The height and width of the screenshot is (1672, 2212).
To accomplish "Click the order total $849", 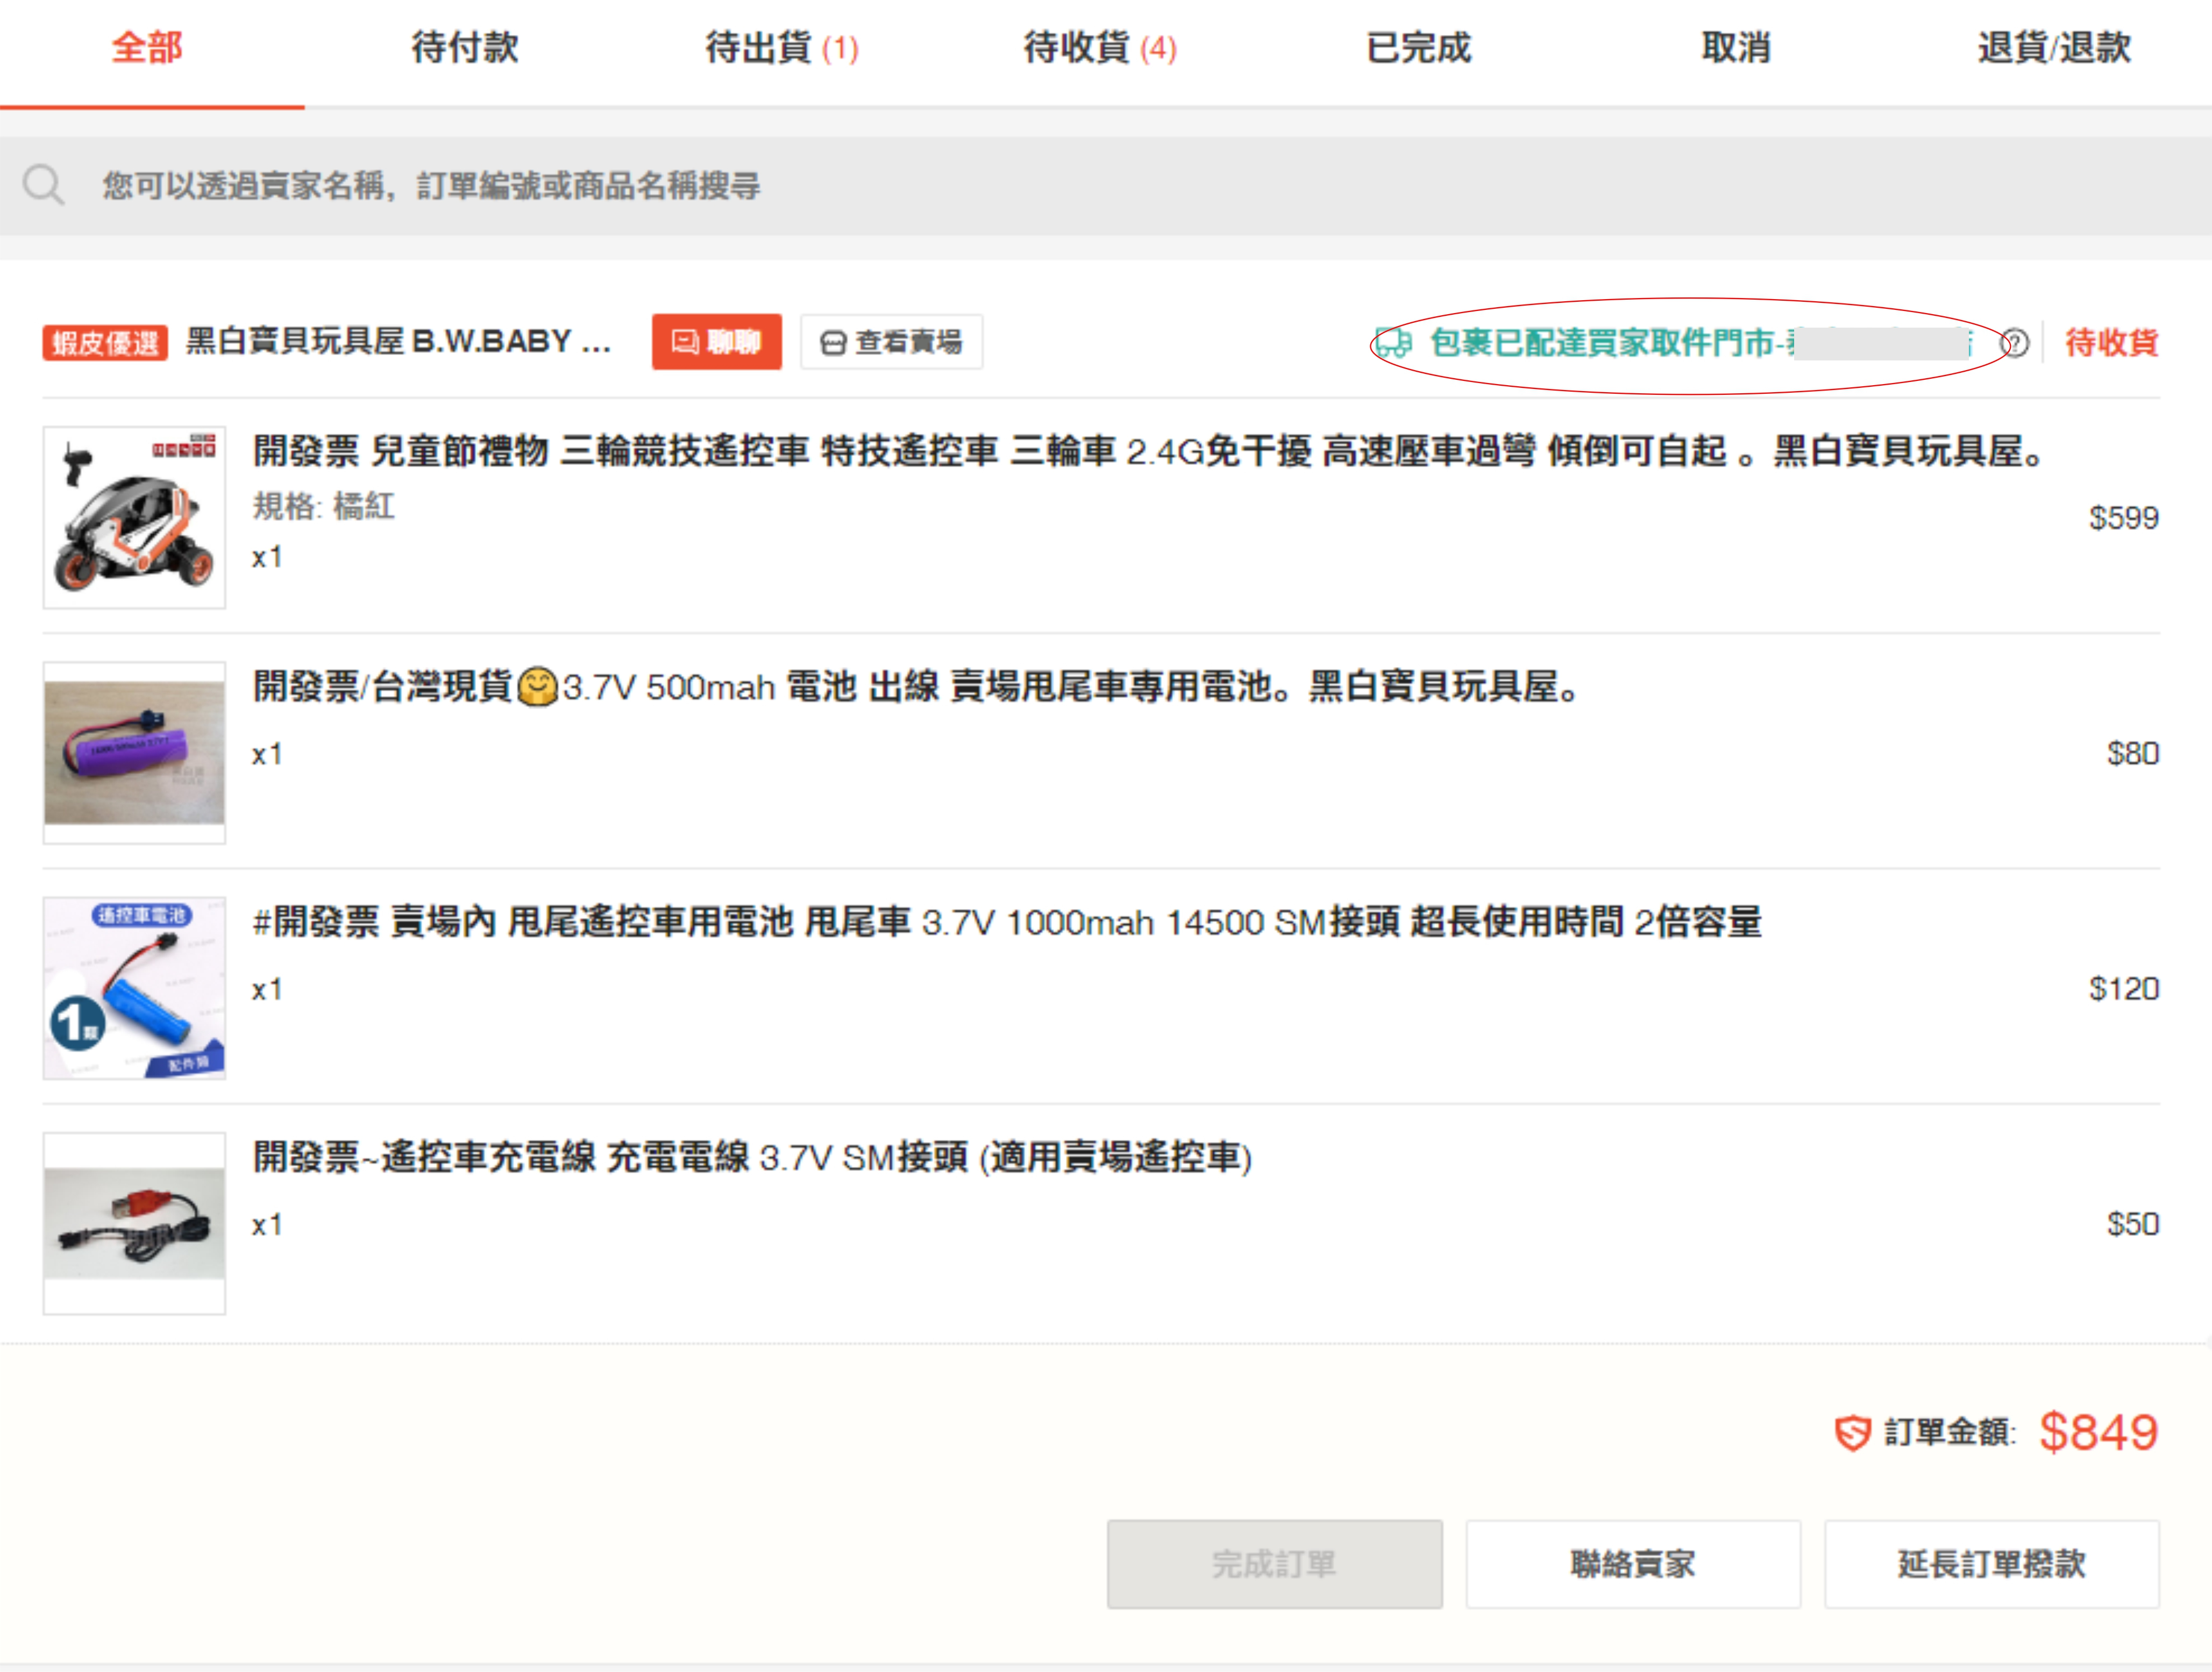I will coord(2098,1432).
